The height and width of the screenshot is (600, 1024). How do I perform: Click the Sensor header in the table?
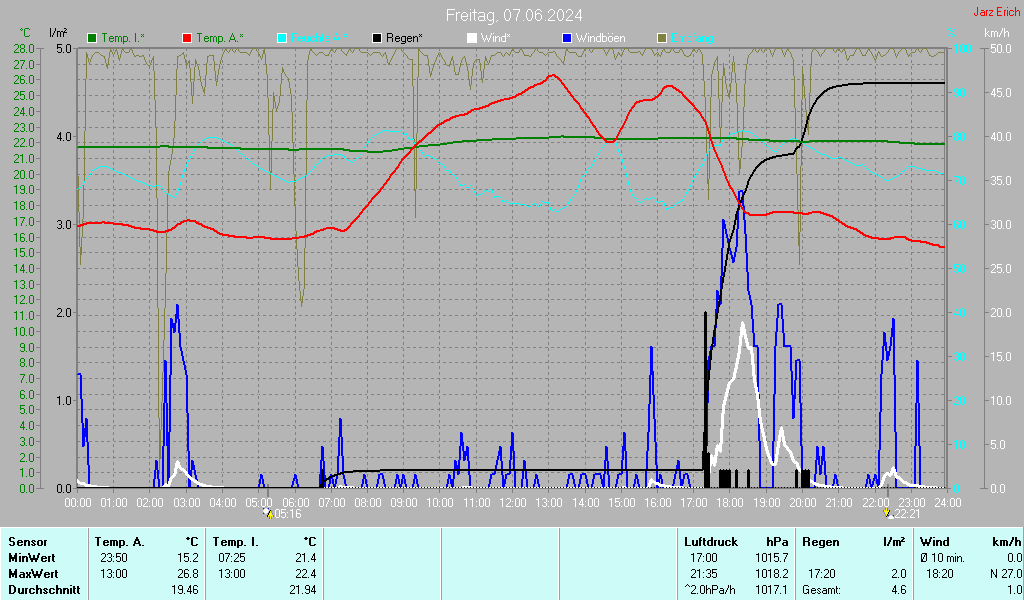[27, 542]
